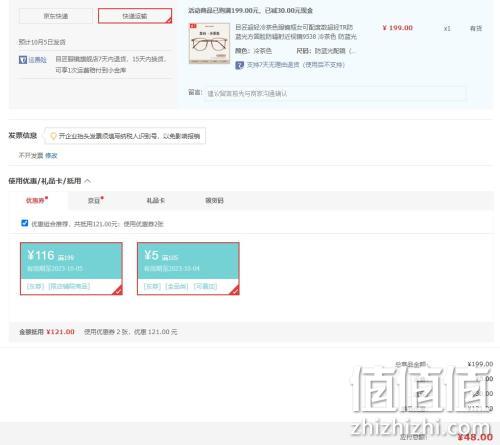Open the eyeglass product title link

pos(296,32)
